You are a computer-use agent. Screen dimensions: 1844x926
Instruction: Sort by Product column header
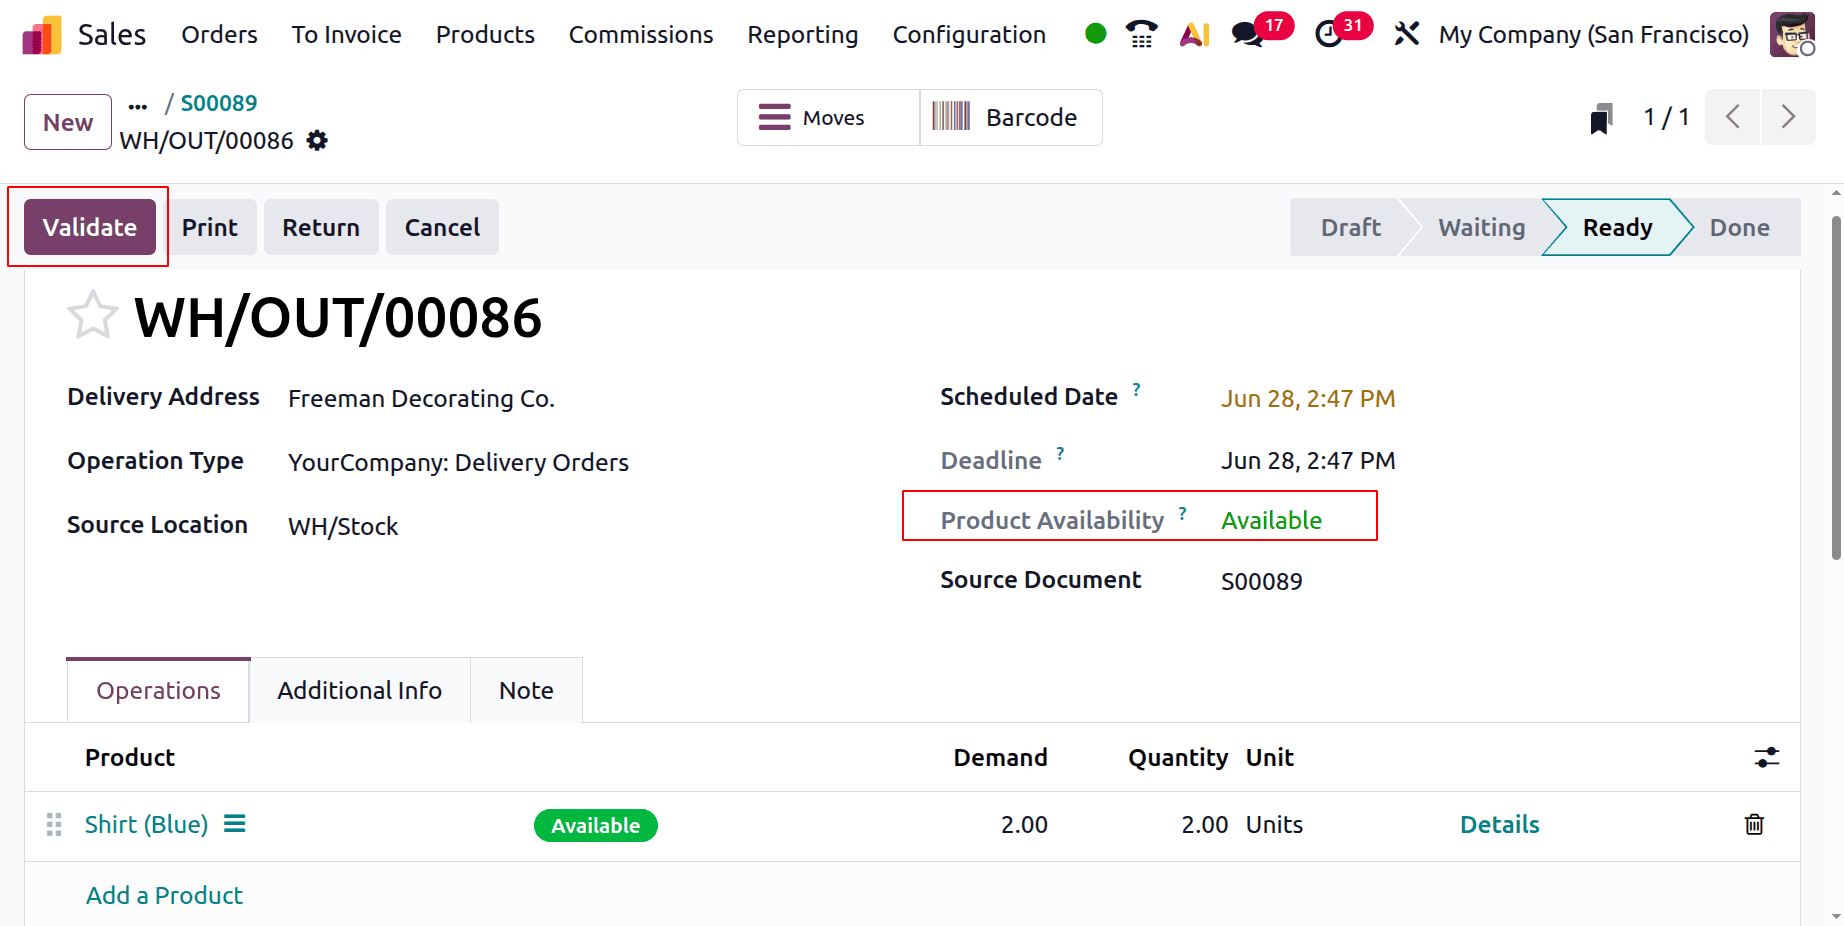(x=130, y=757)
